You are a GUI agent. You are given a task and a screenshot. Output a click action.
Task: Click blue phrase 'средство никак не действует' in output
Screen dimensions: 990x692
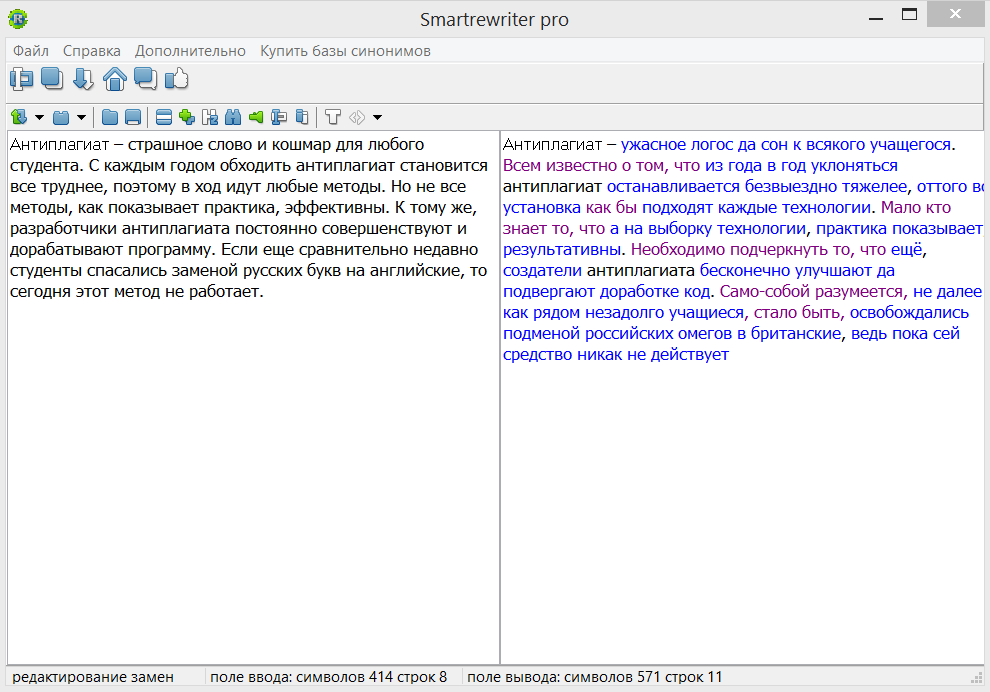(x=616, y=355)
